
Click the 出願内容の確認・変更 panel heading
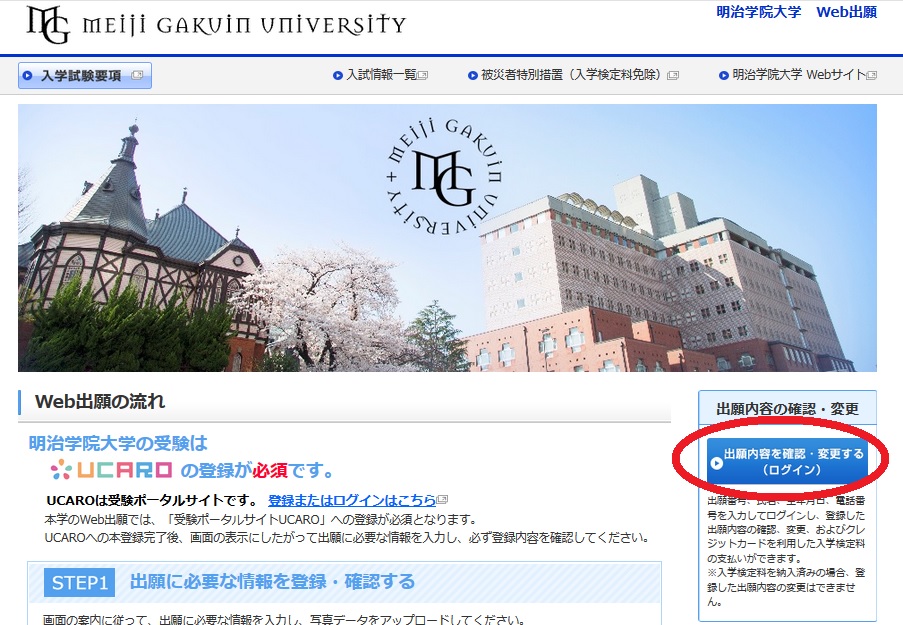pyautogui.click(x=787, y=409)
